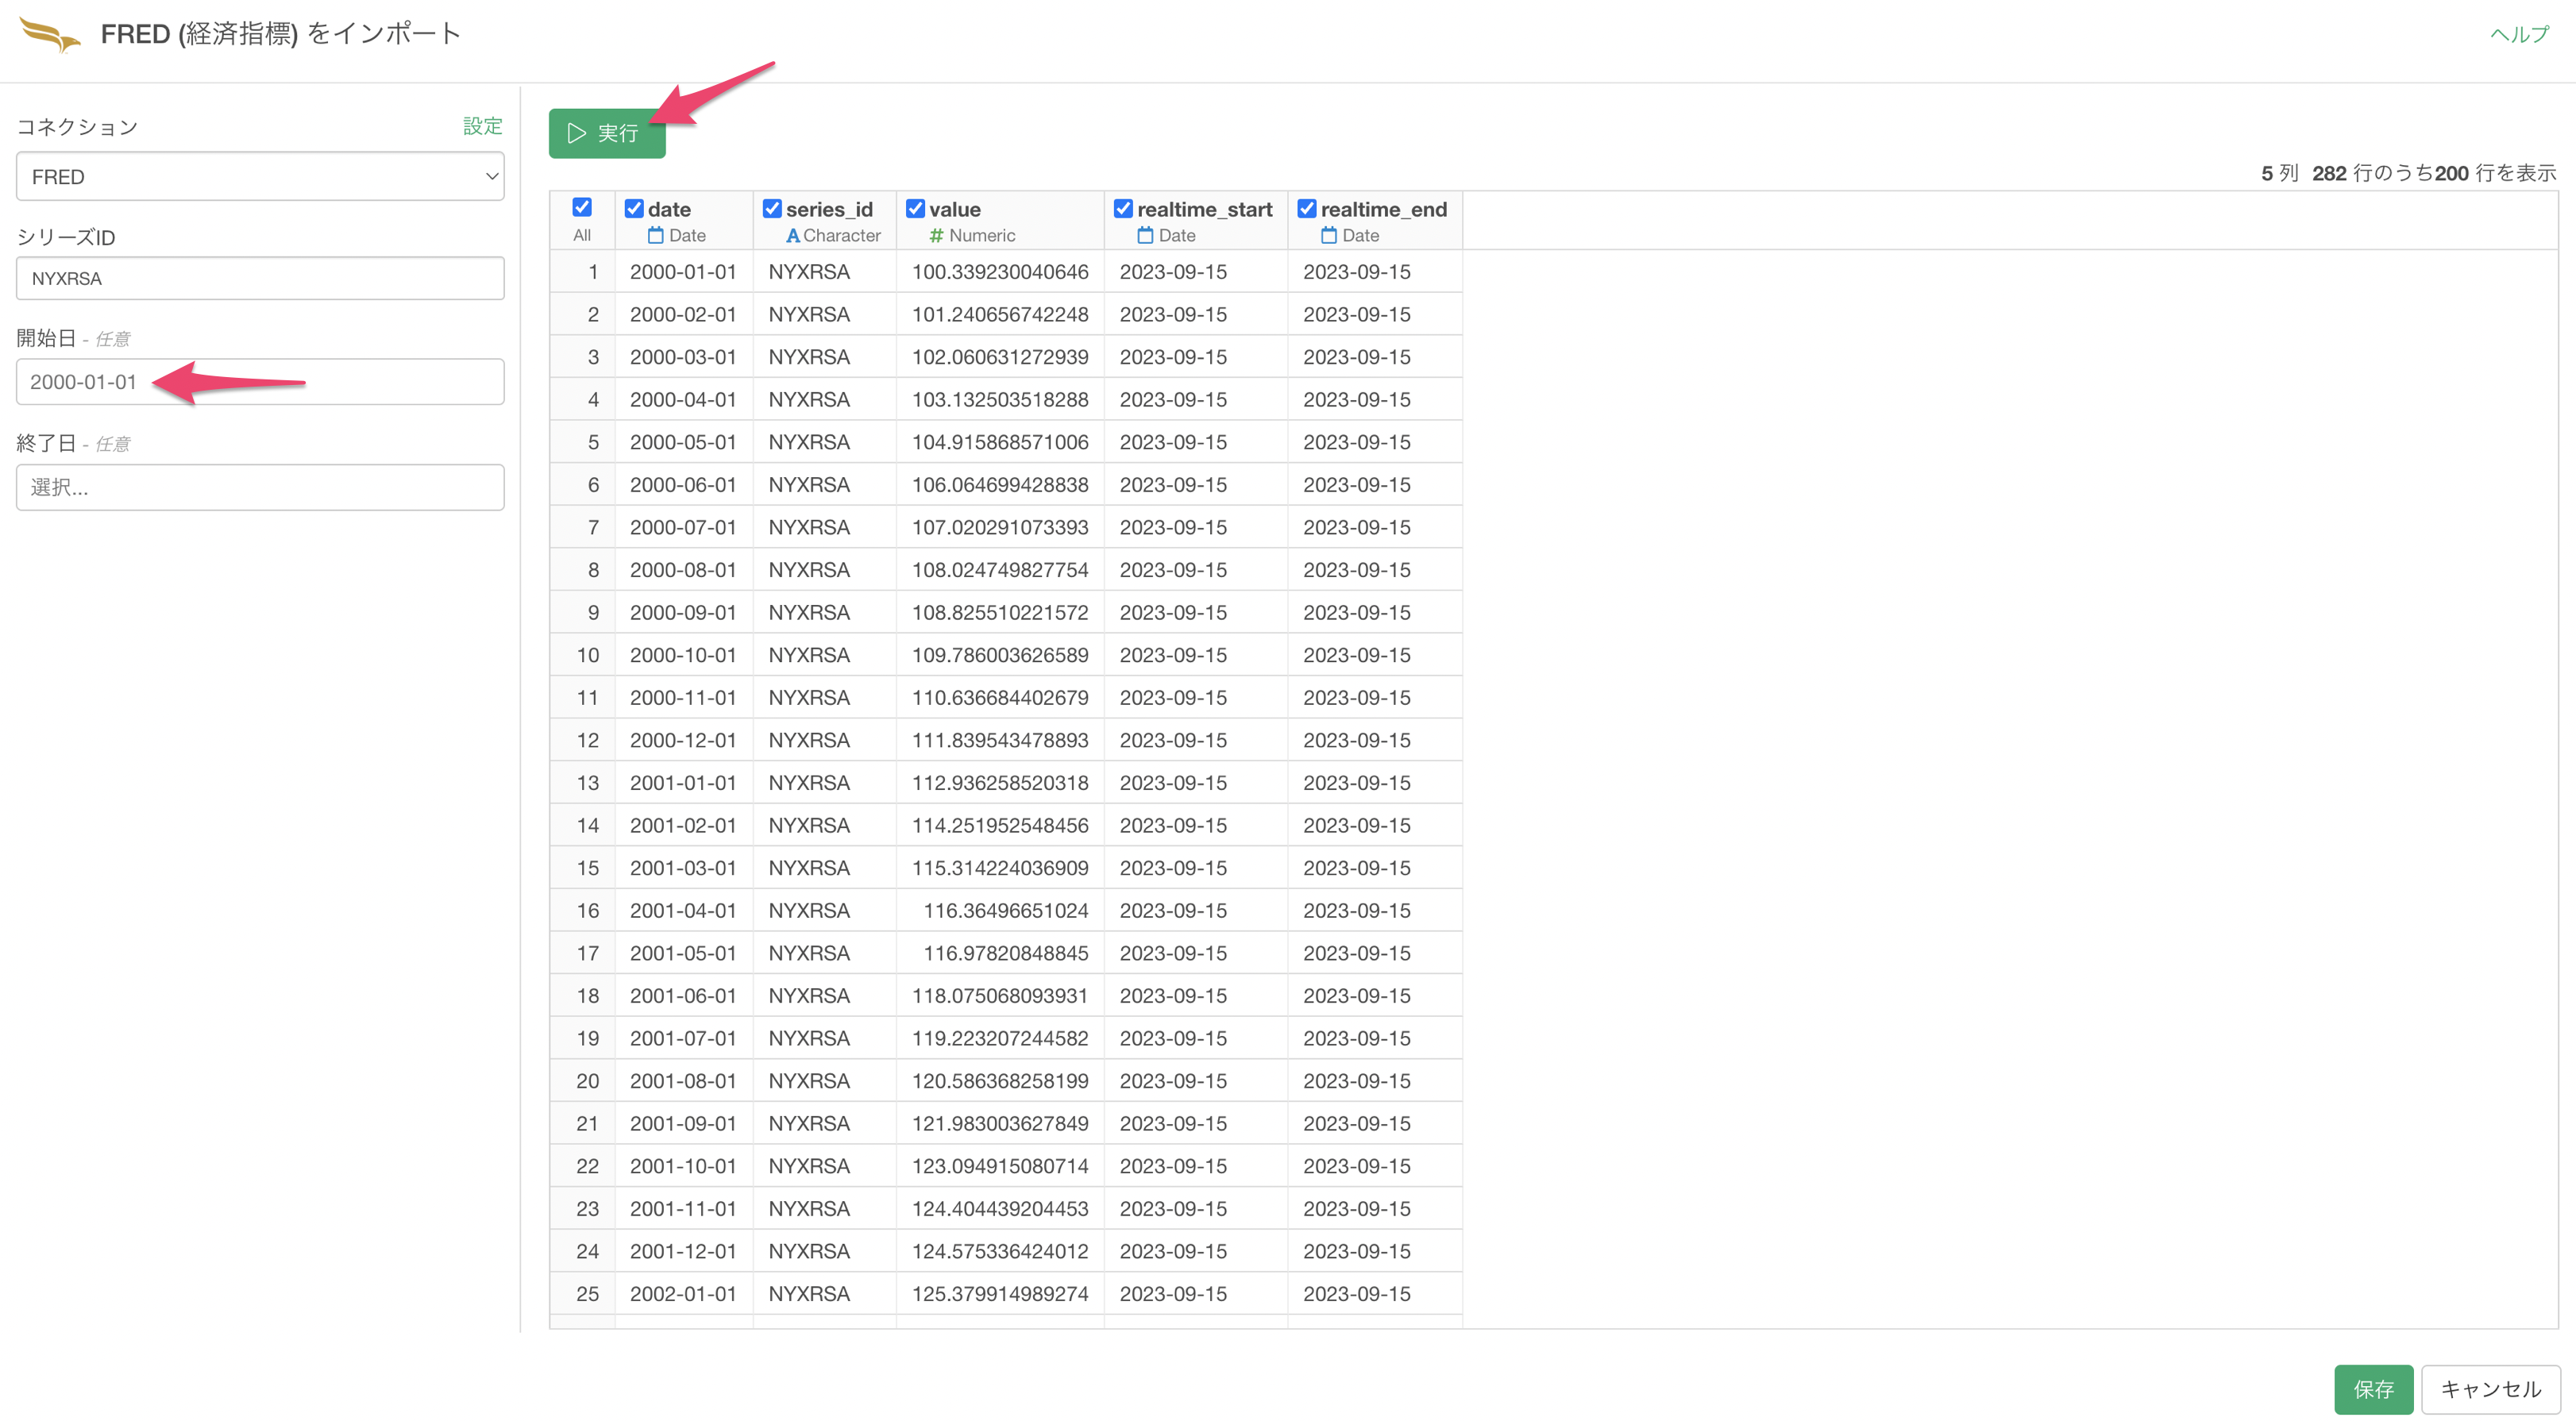This screenshot has width=2576, height=1421.
Task: Select the value column header name
Action: coord(955,209)
